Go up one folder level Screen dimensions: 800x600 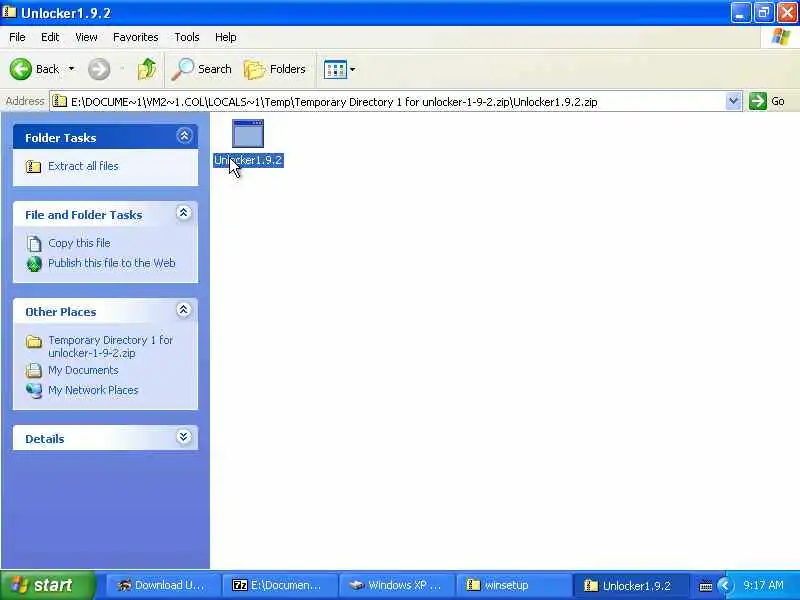pyautogui.click(x=147, y=69)
